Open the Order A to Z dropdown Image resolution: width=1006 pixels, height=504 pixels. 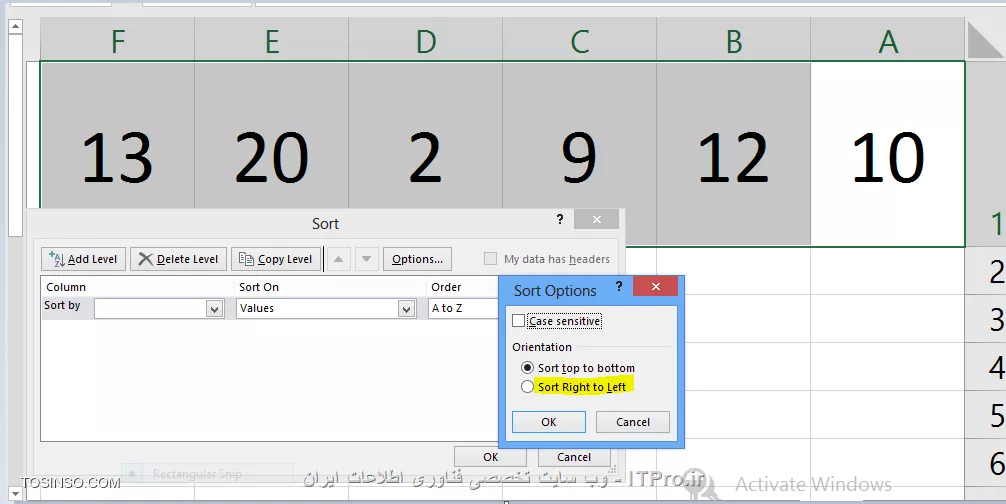(463, 308)
